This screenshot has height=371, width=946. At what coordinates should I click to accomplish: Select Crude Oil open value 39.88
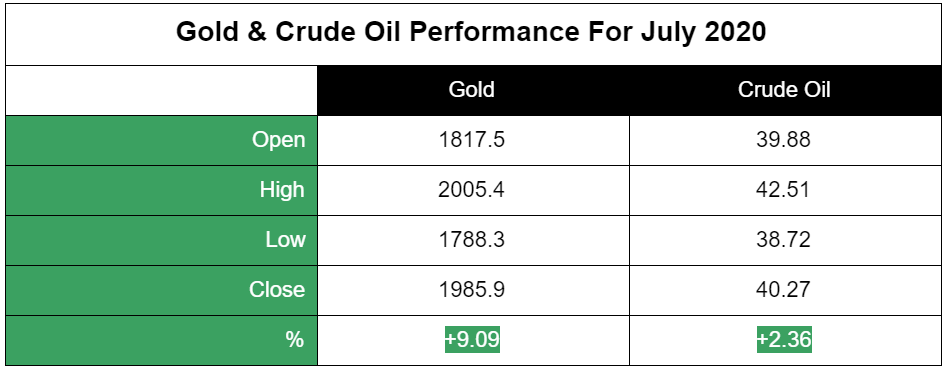(783, 140)
